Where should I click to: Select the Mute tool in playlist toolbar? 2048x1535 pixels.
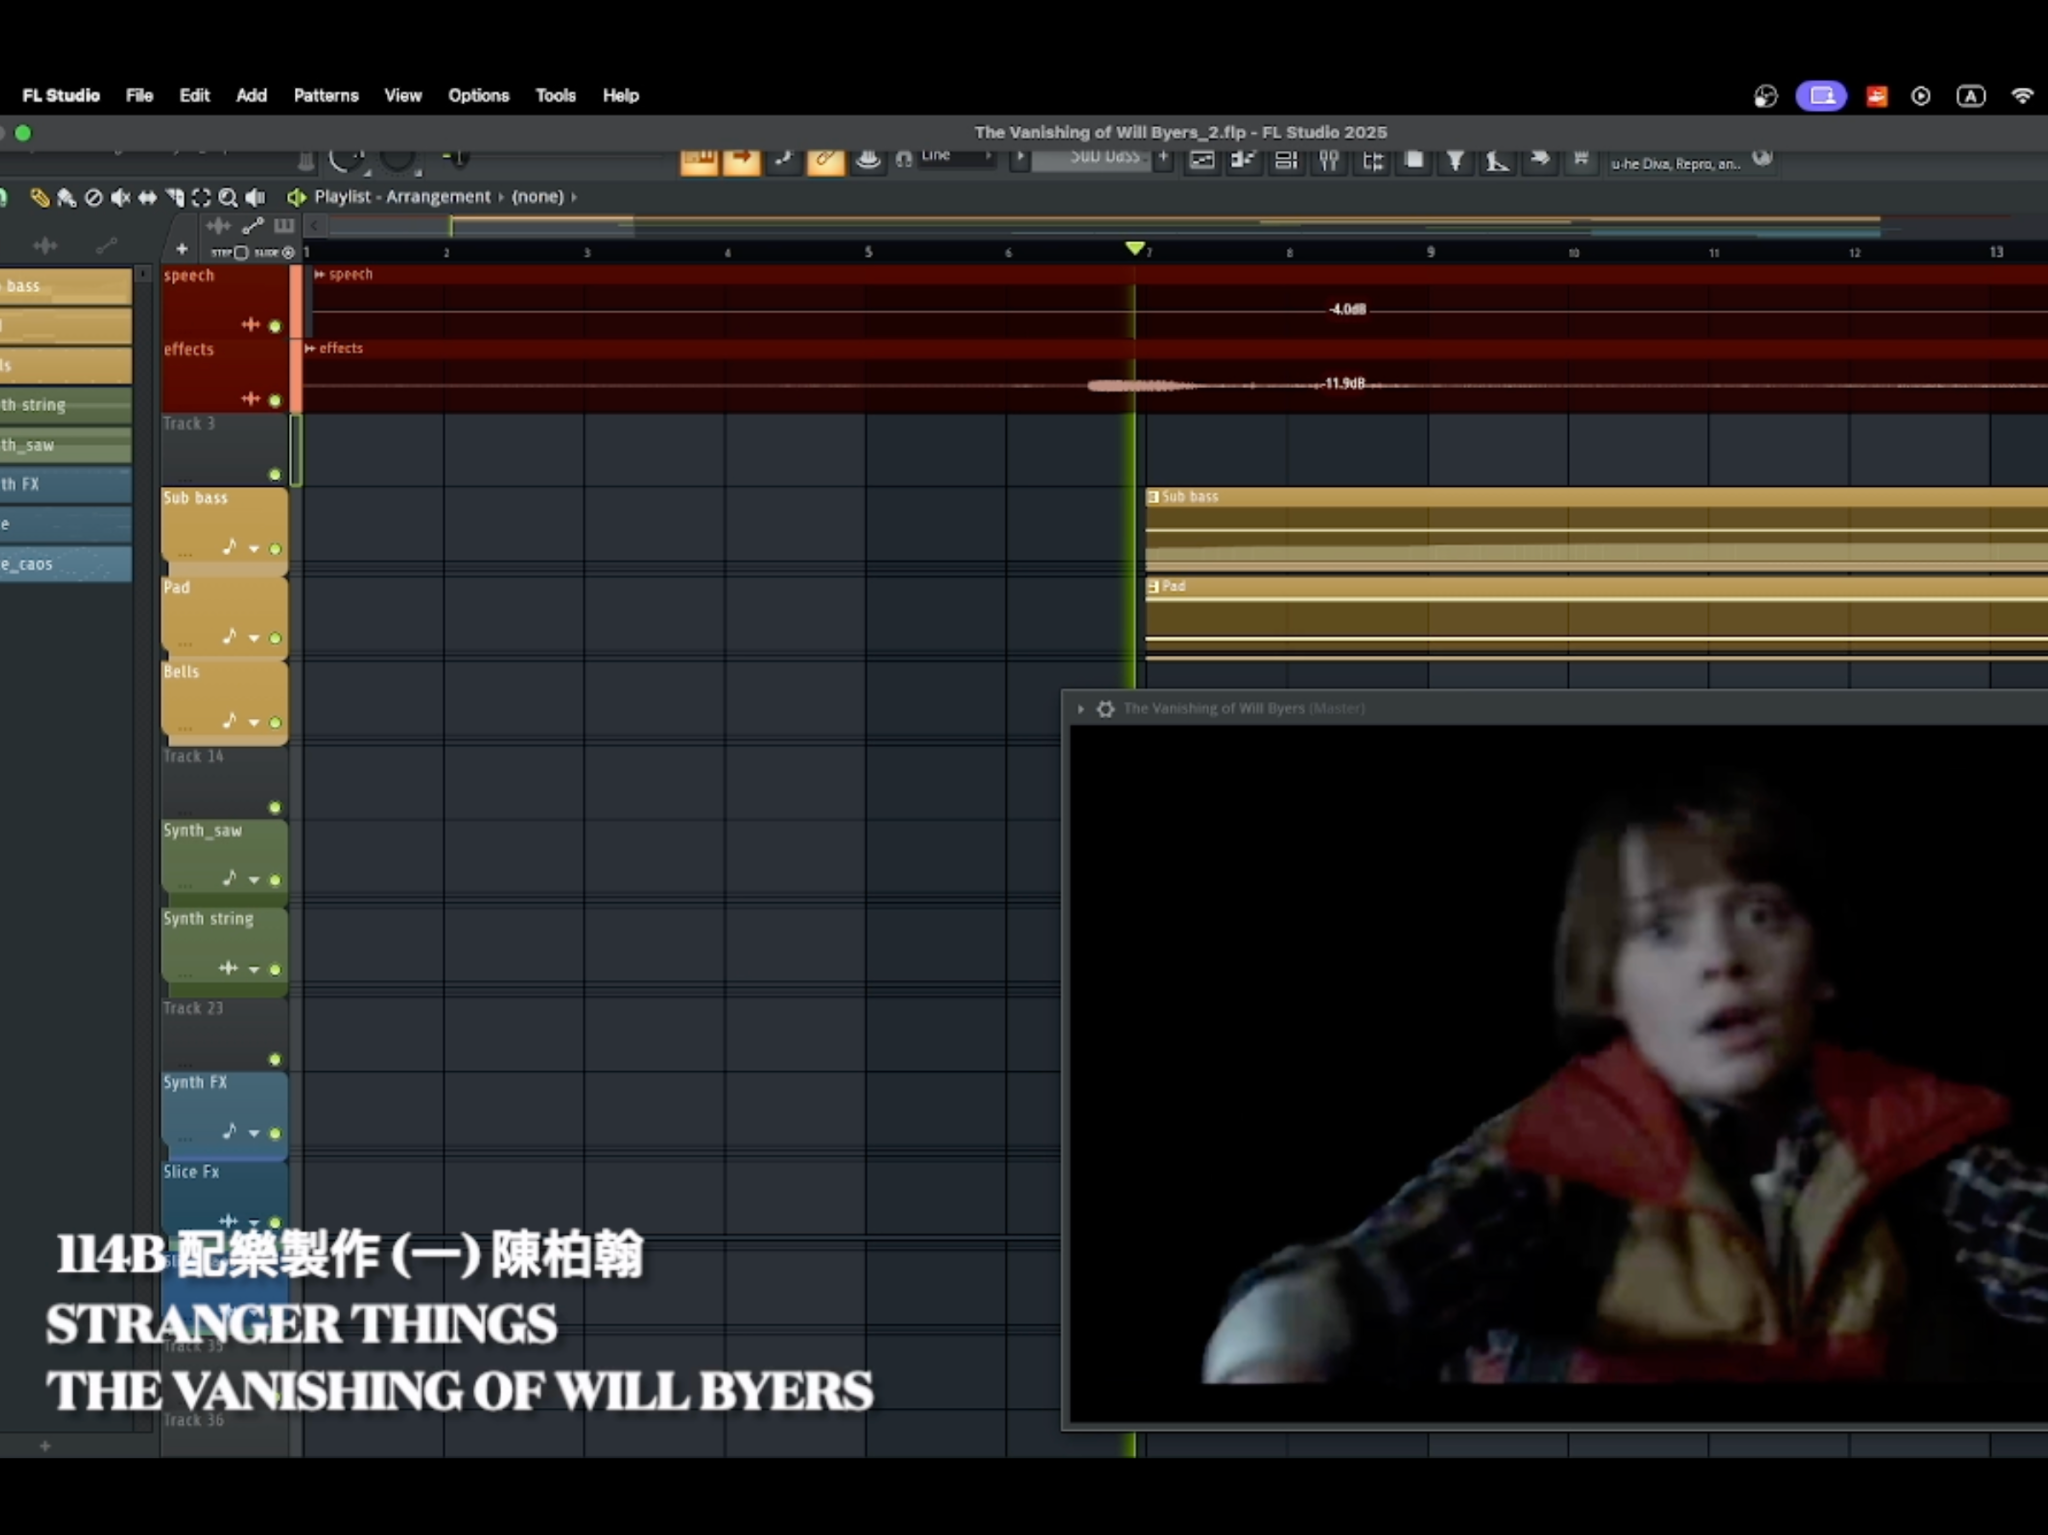(120, 198)
